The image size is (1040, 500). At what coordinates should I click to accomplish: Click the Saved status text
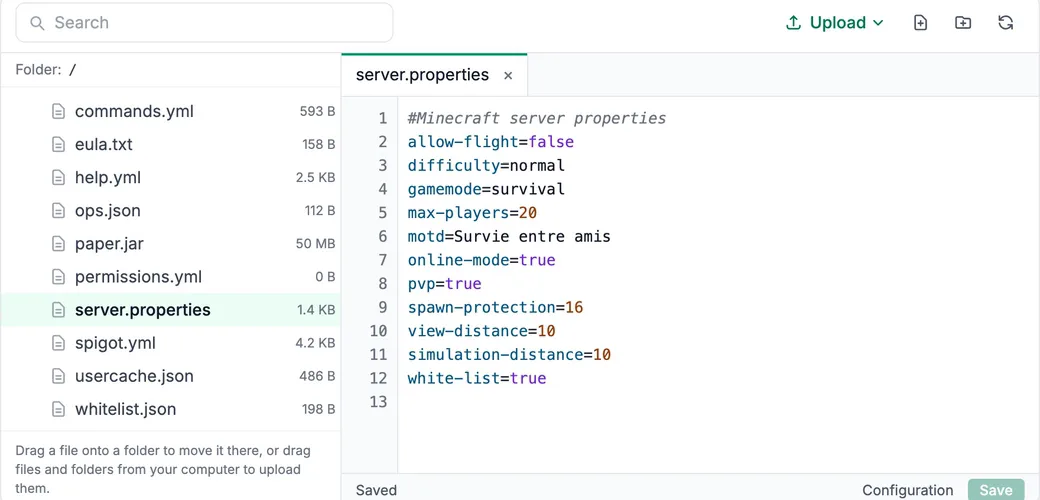coord(376,490)
